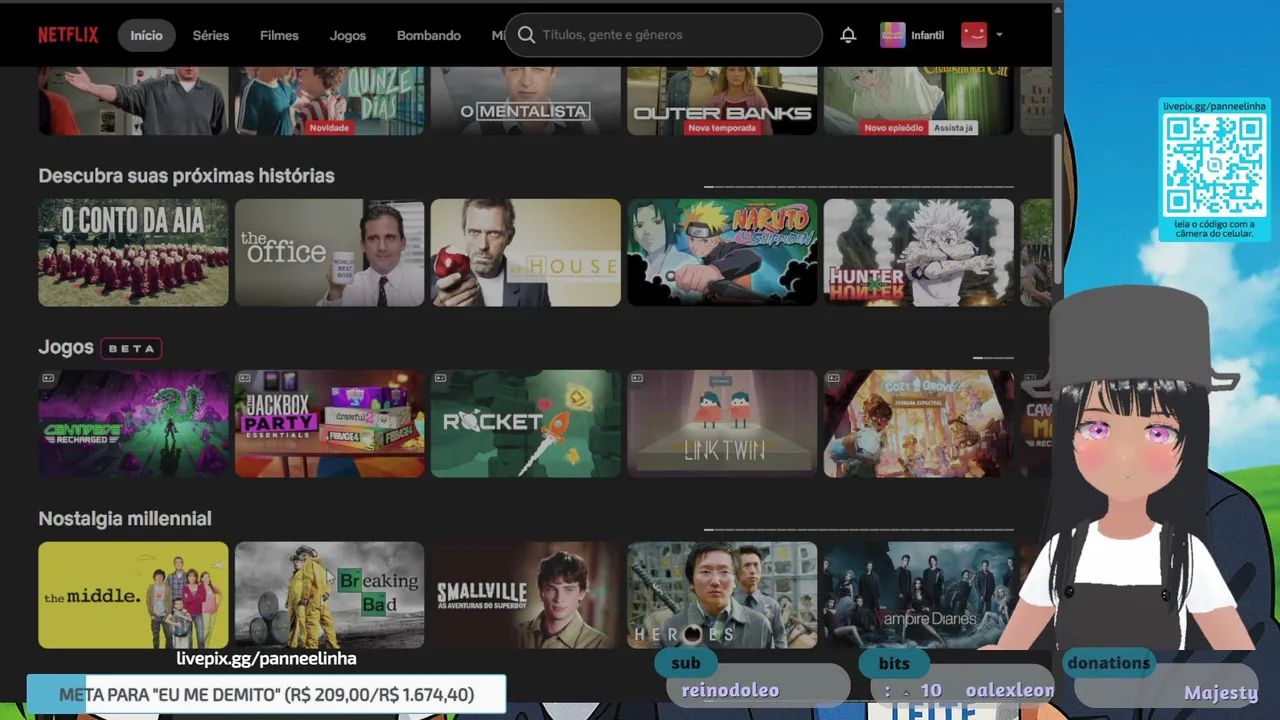Open the Naruto Shippuden card

[722, 252]
